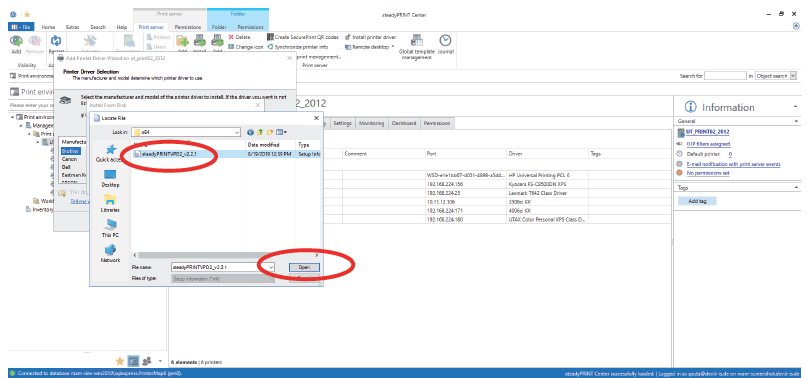The image size is (807, 378).
Task: Select Dell in manufacturer list
Action: [67, 167]
